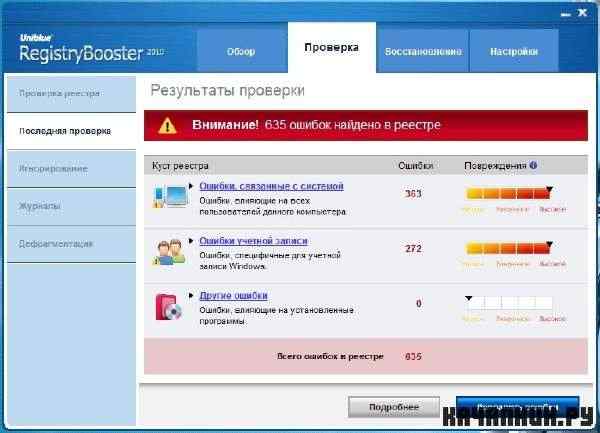The height and width of the screenshot is (433, 600).
Task: Click the Ошибки column header
Action: (416, 166)
